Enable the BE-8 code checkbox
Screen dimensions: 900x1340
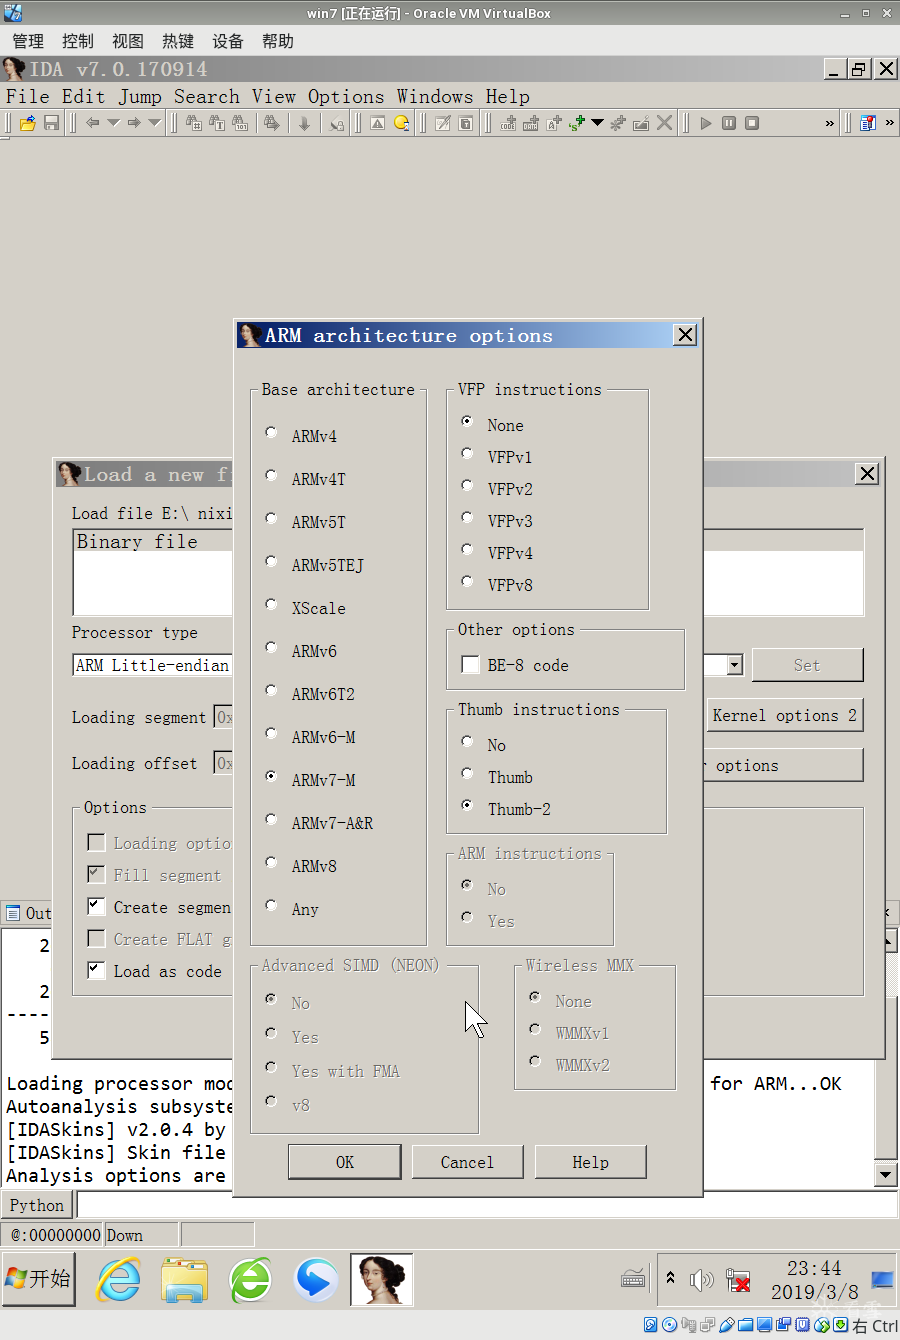(x=469, y=665)
